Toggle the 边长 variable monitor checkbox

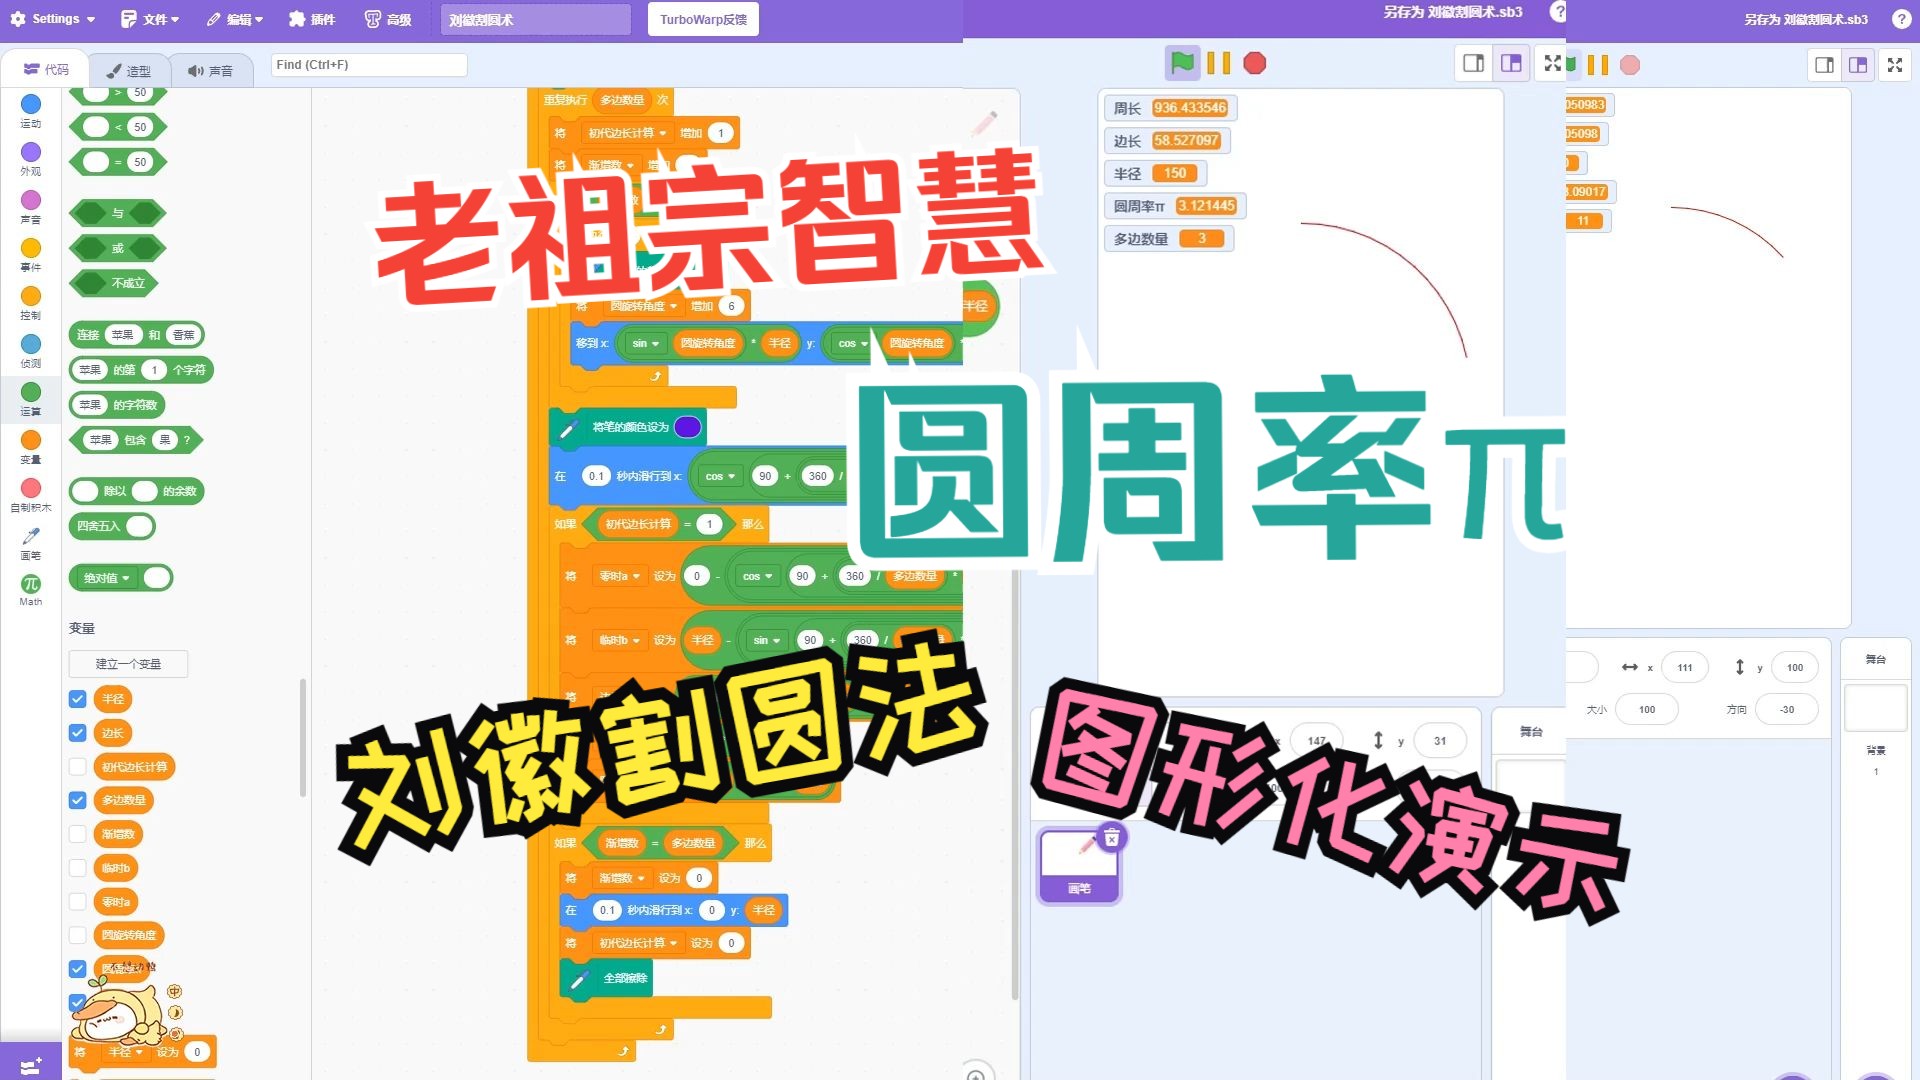pos(77,733)
